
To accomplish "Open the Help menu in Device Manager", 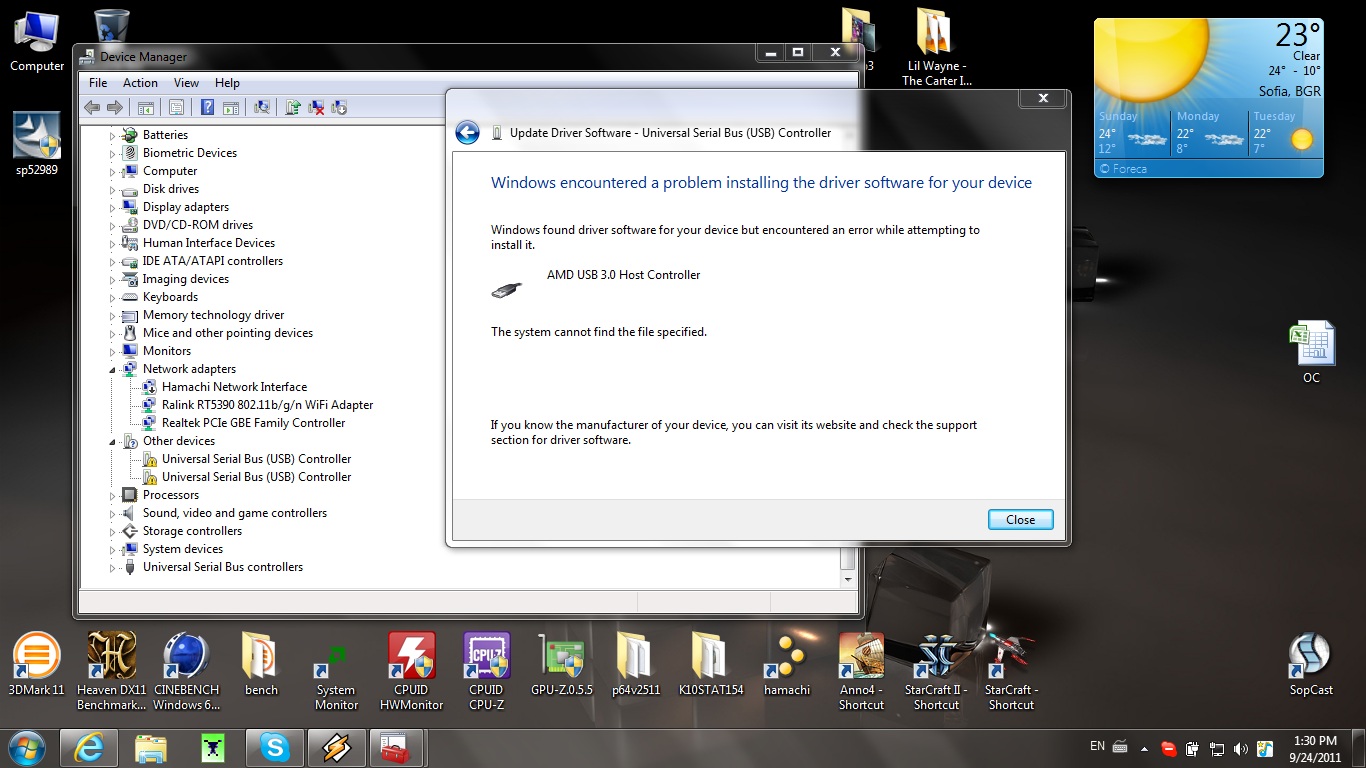I will coord(227,83).
